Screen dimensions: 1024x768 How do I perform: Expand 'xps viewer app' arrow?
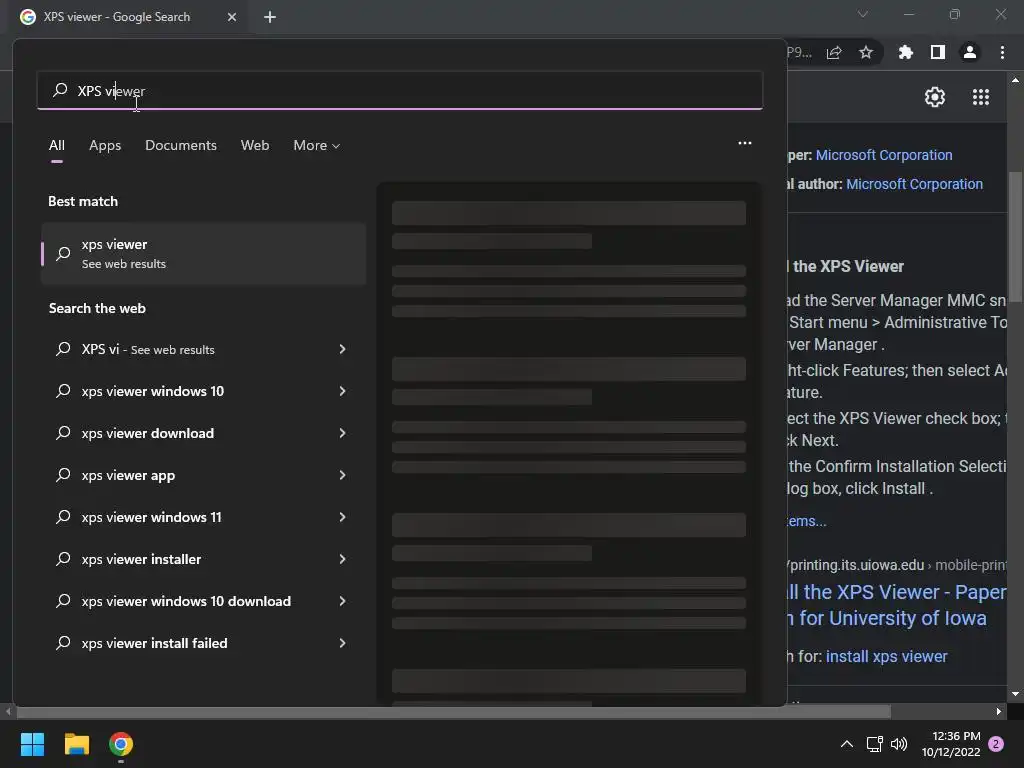(342, 475)
